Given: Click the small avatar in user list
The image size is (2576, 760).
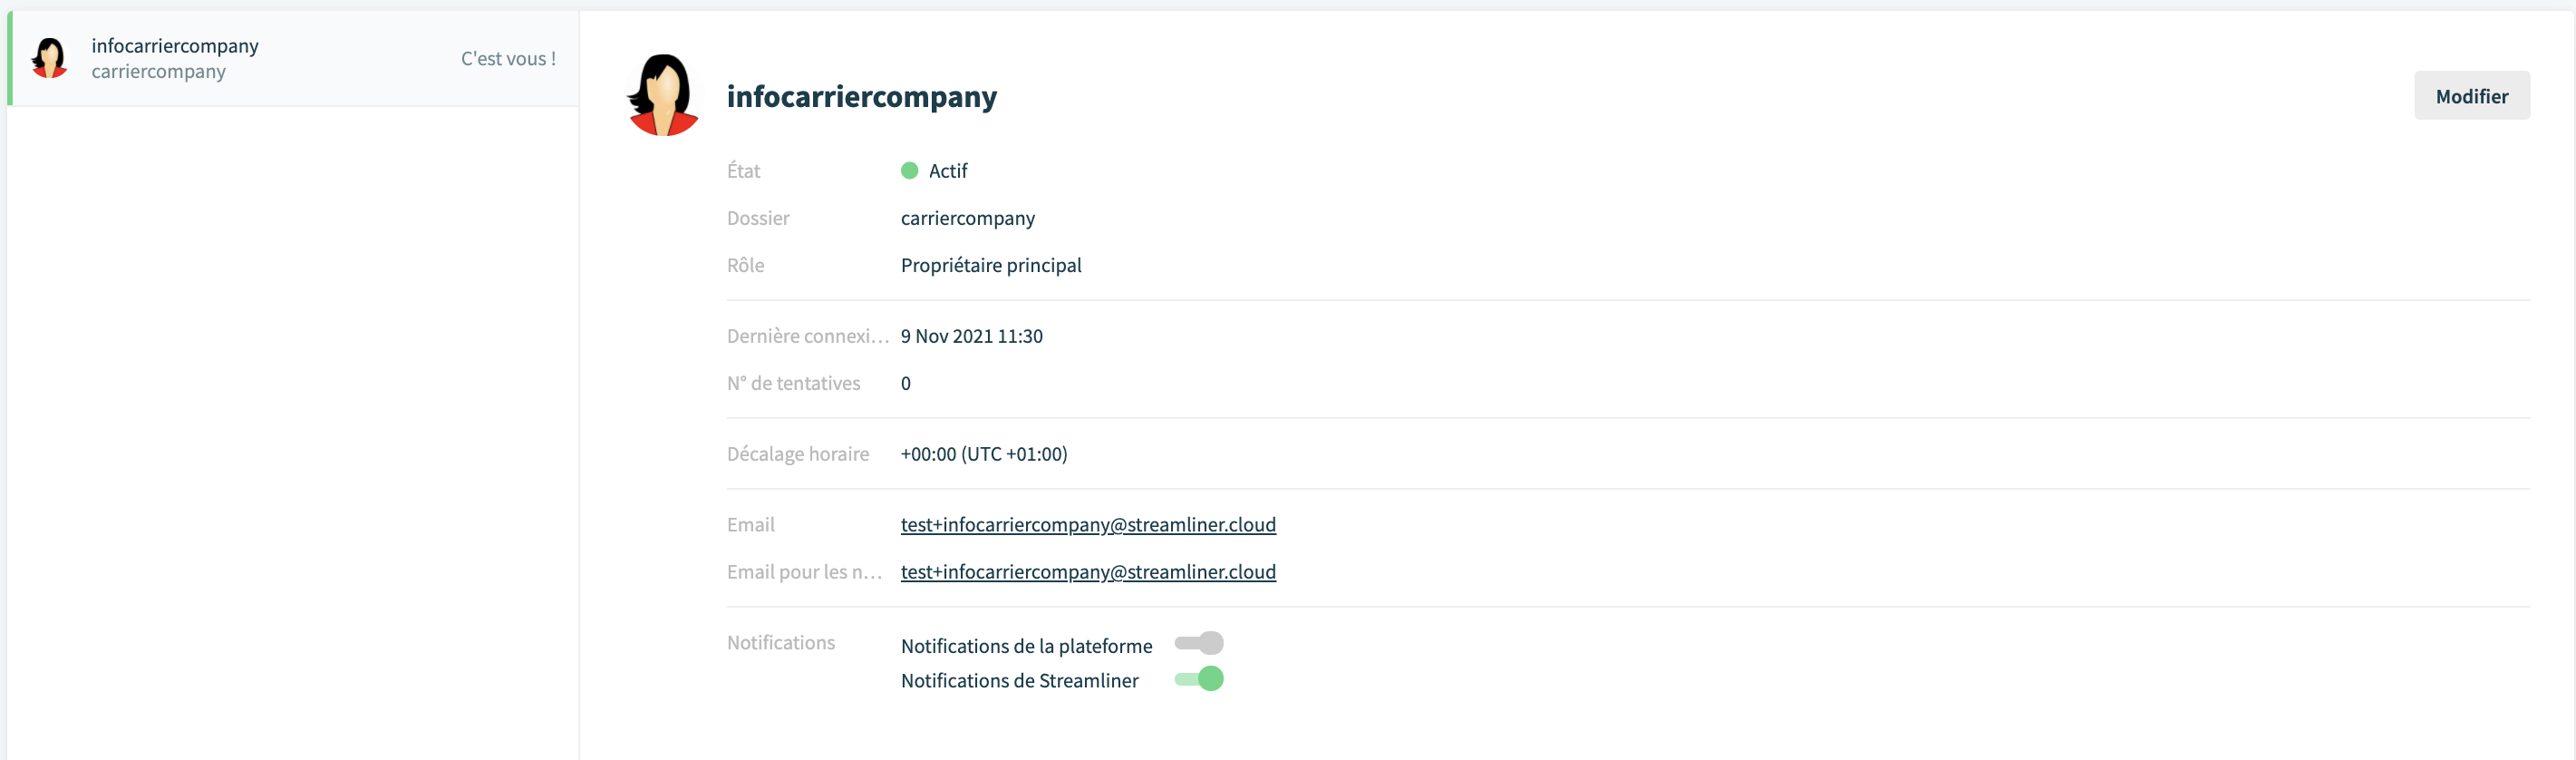Looking at the screenshot, I should [x=49, y=58].
